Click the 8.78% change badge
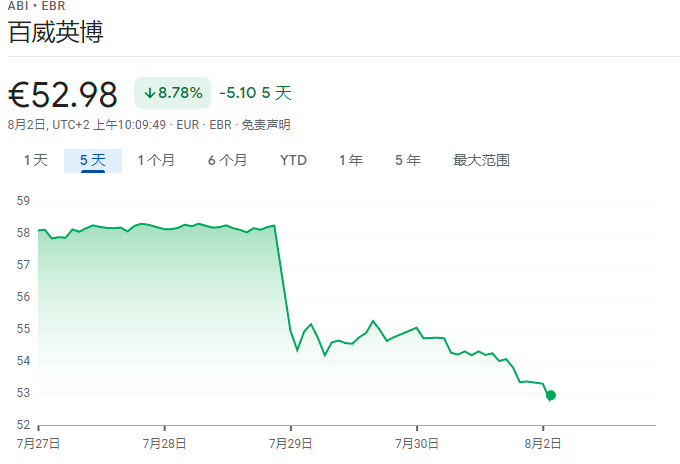Image resolution: width=680 pixels, height=464 pixels. tap(173, 93)
